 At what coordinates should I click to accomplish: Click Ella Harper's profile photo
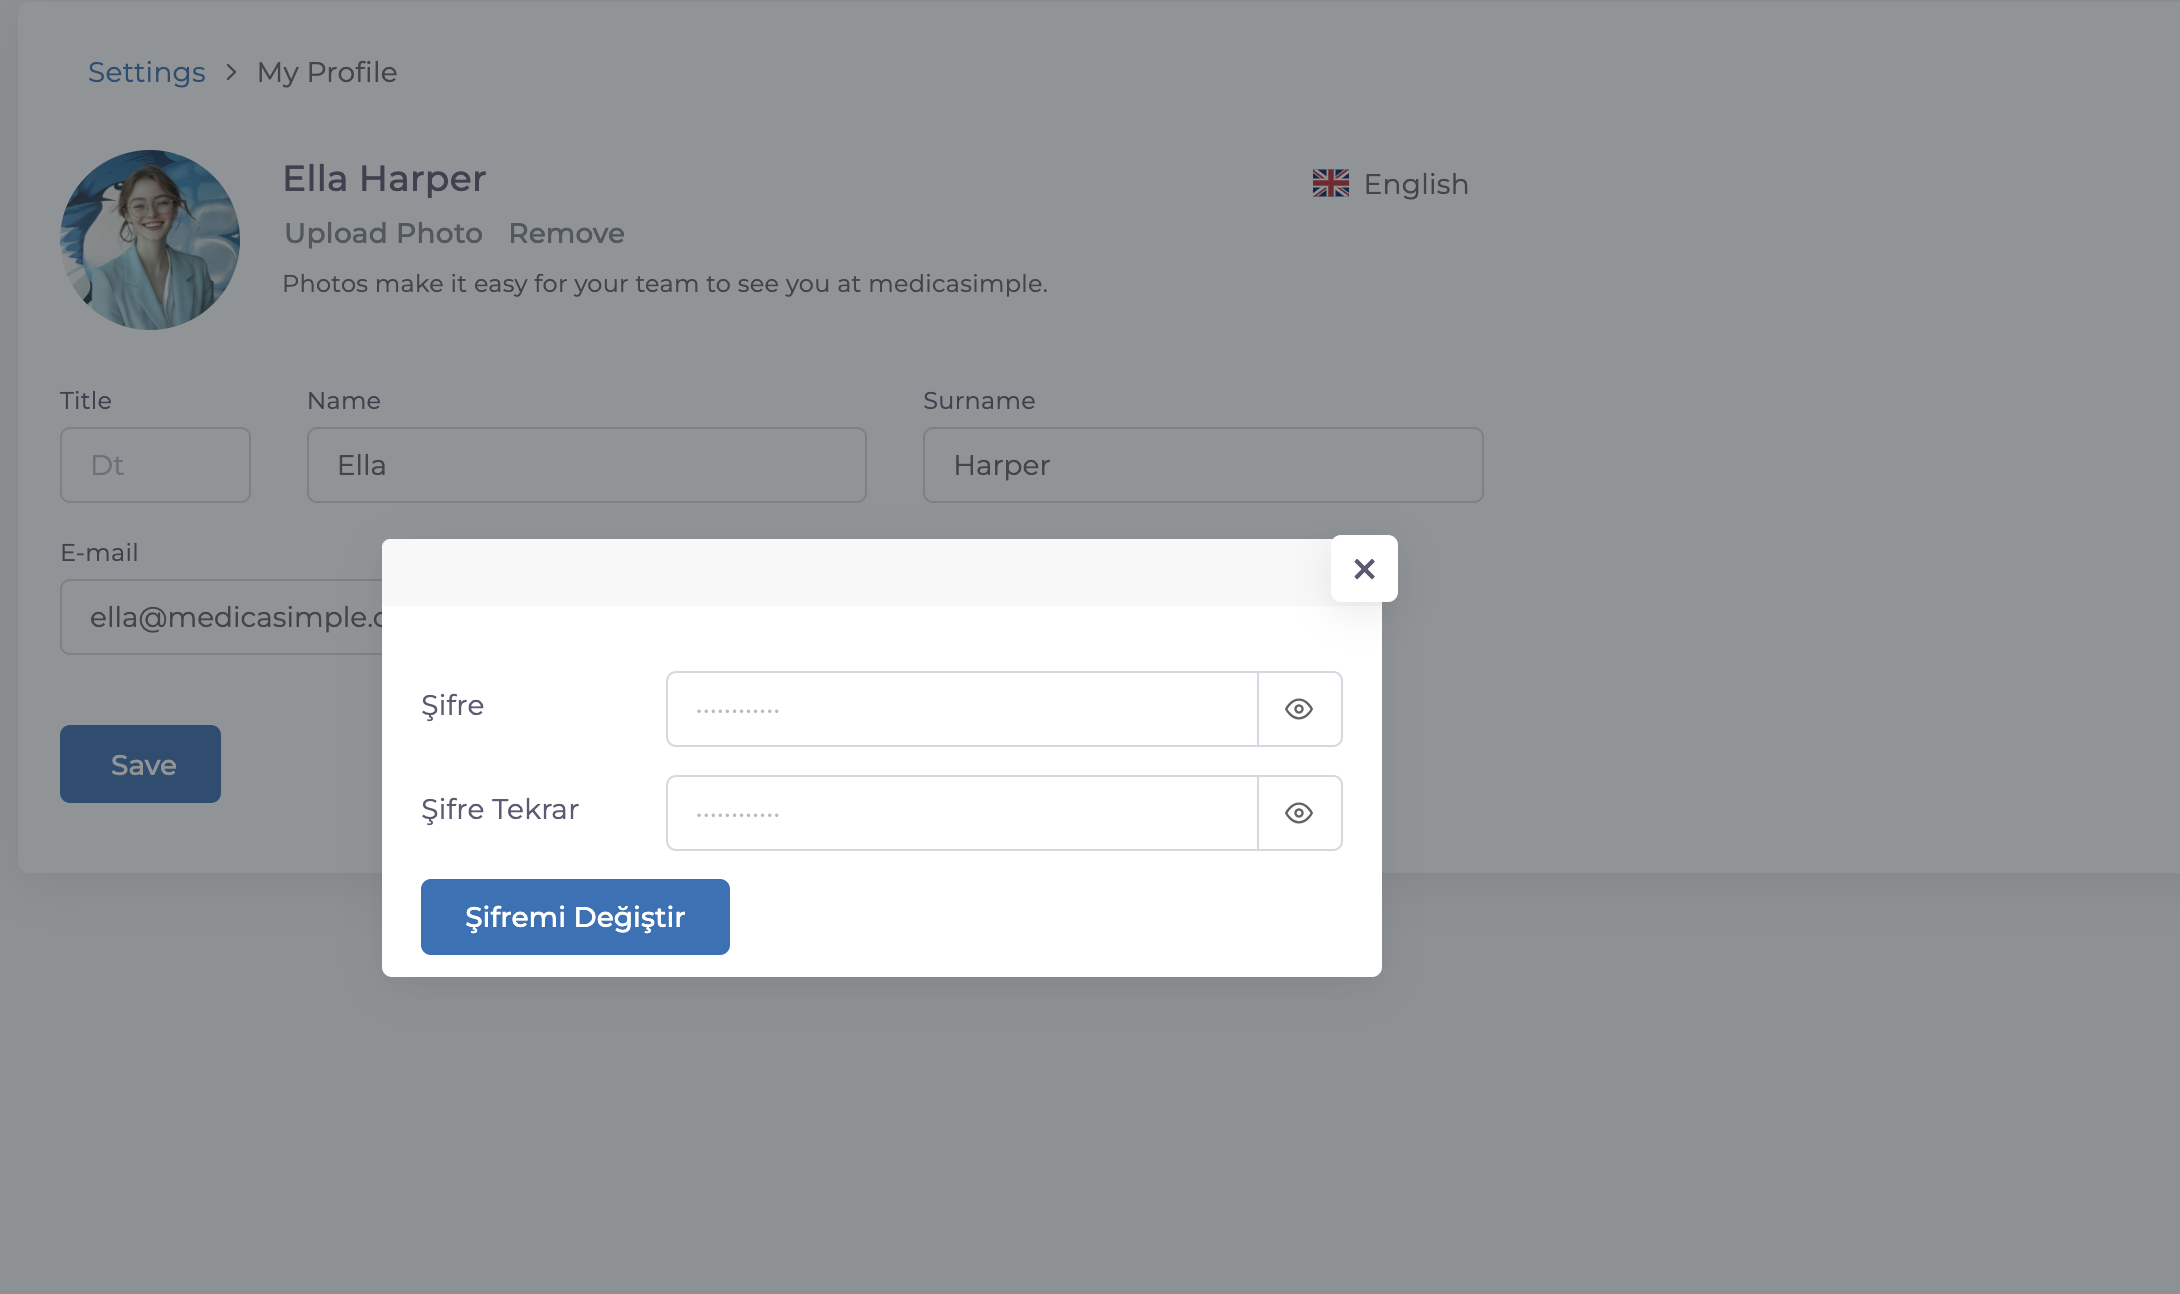pos(150,240)
